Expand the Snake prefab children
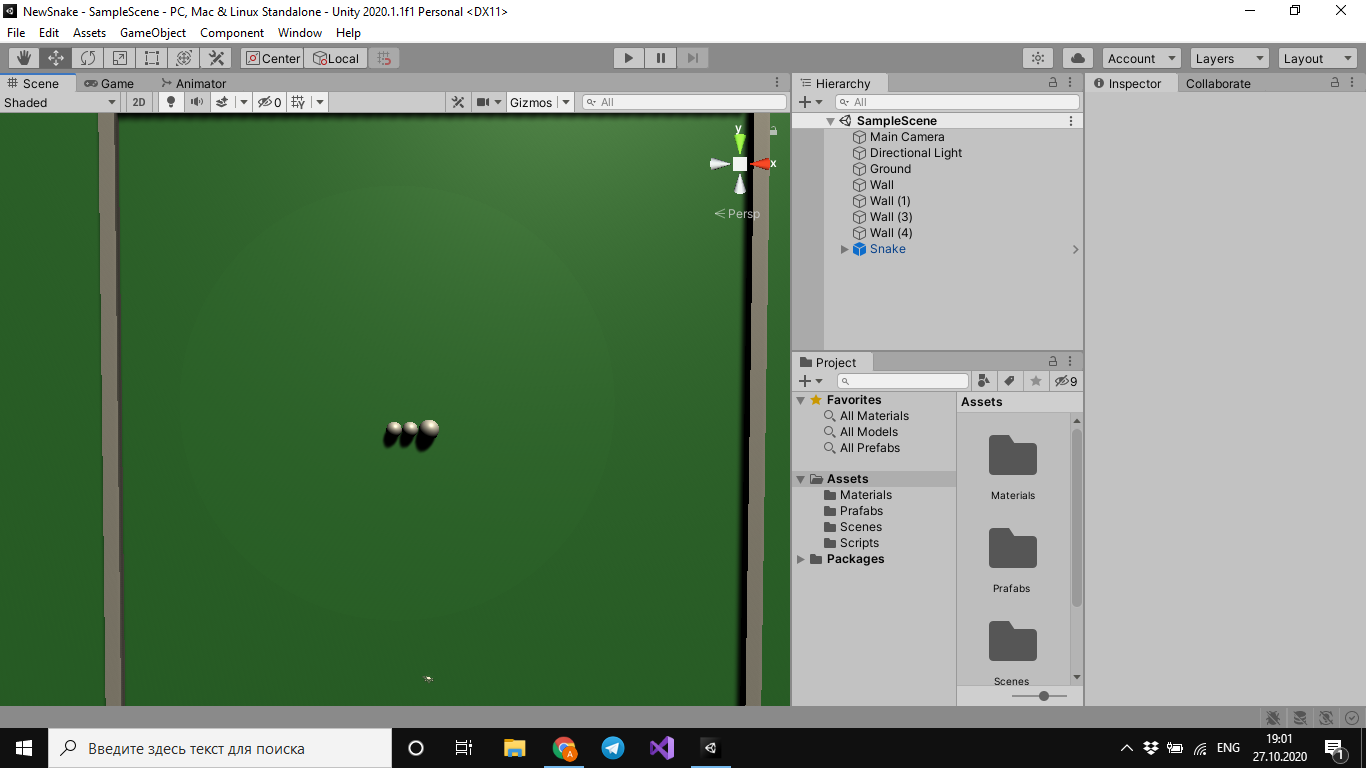This screenshot has height=768, width=1366. point(844,249)
